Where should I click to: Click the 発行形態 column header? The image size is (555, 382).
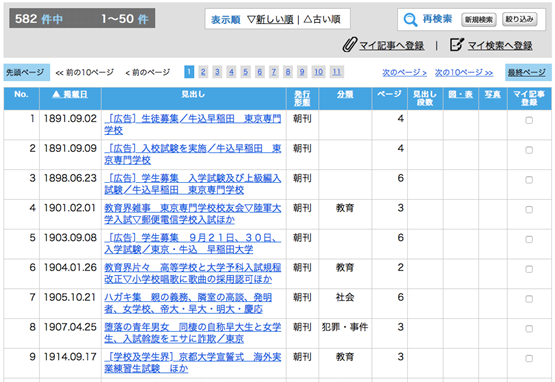302,98
